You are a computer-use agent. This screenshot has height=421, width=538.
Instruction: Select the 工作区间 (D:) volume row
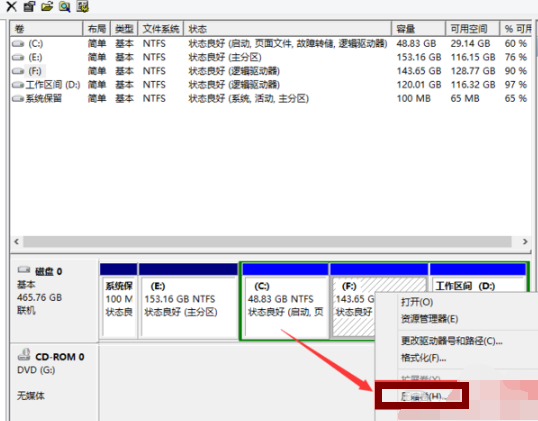pyautogui.click(x=270, y=85)
